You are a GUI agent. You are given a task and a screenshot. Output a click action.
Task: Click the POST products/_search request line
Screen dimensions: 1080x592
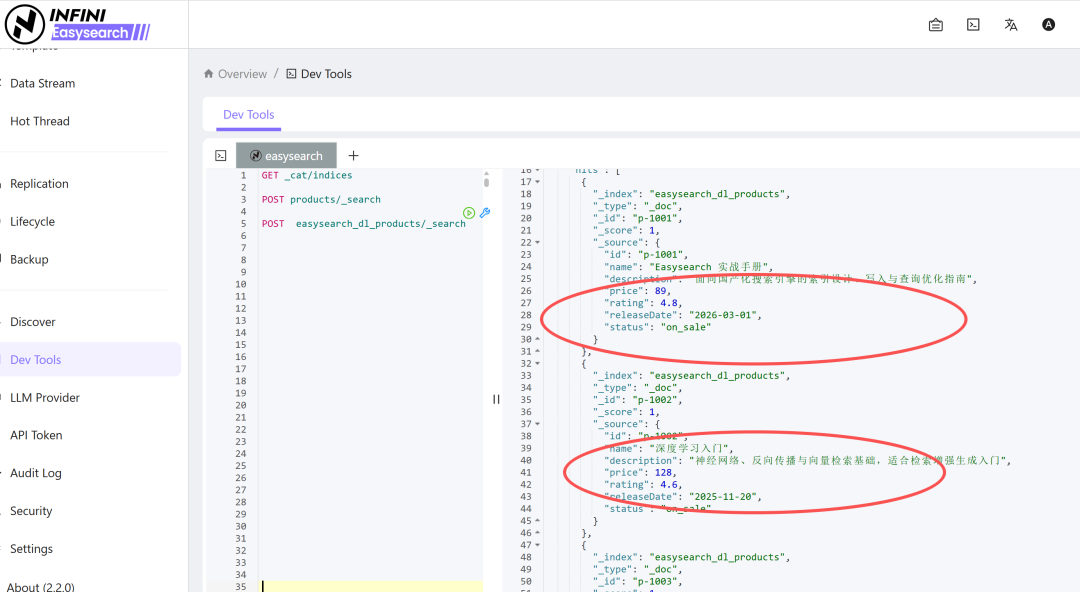[x=321, y=200]
